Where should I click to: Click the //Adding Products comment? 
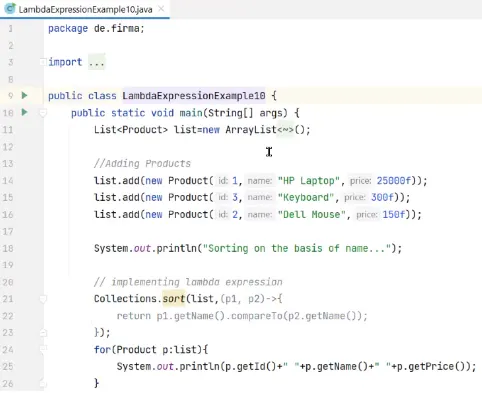pyautogui.click(x=142, y=164)
